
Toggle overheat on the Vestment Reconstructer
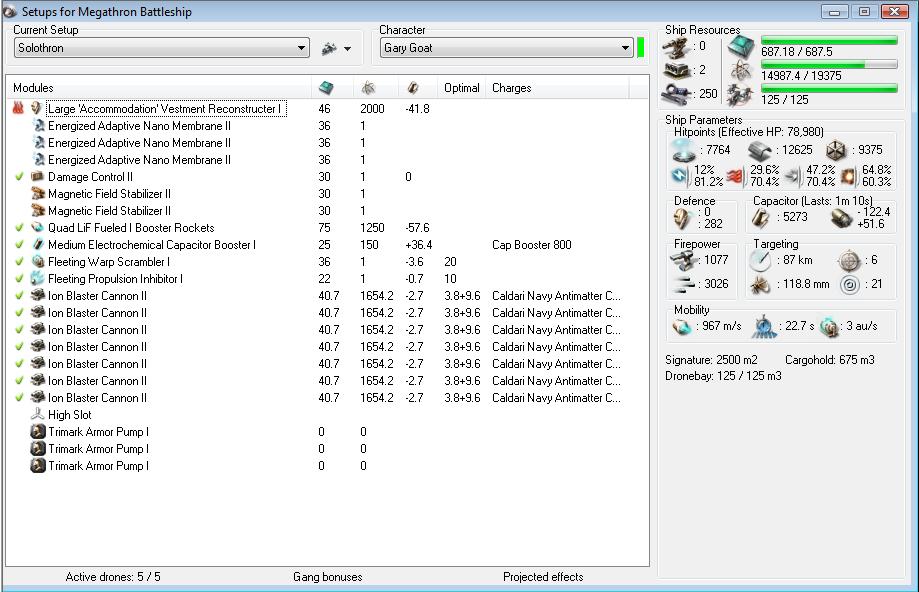point(18,109)
